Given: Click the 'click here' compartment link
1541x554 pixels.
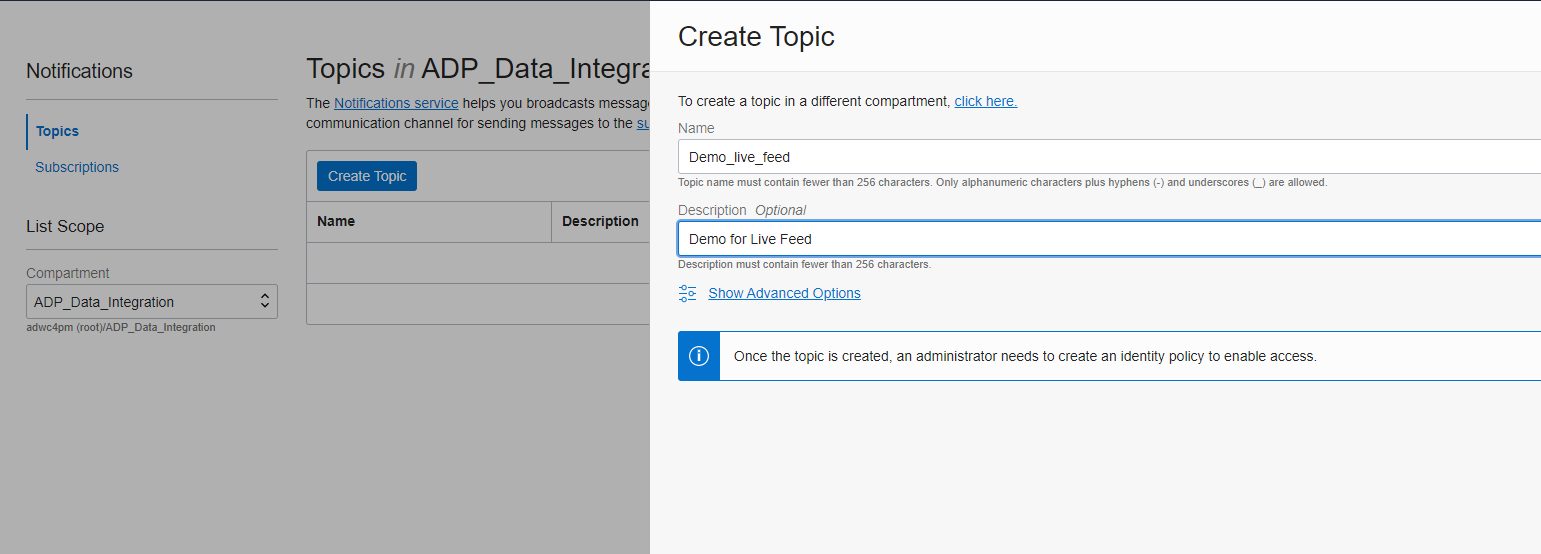Looking at the screenshot, I should (985, 101).
